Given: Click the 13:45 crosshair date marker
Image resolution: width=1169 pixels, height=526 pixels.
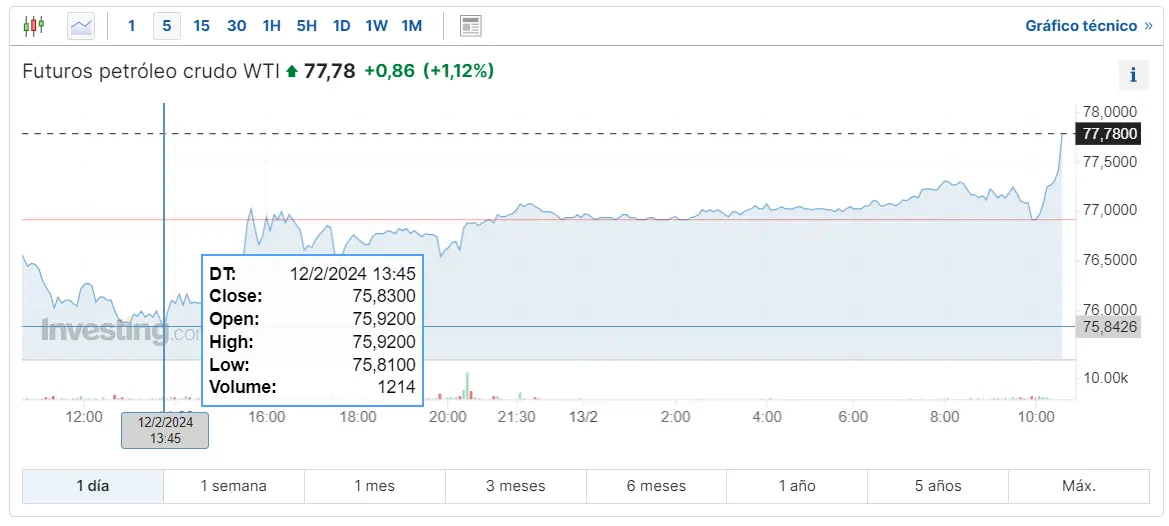Looking at the screenshot, I should pos(165,430).
